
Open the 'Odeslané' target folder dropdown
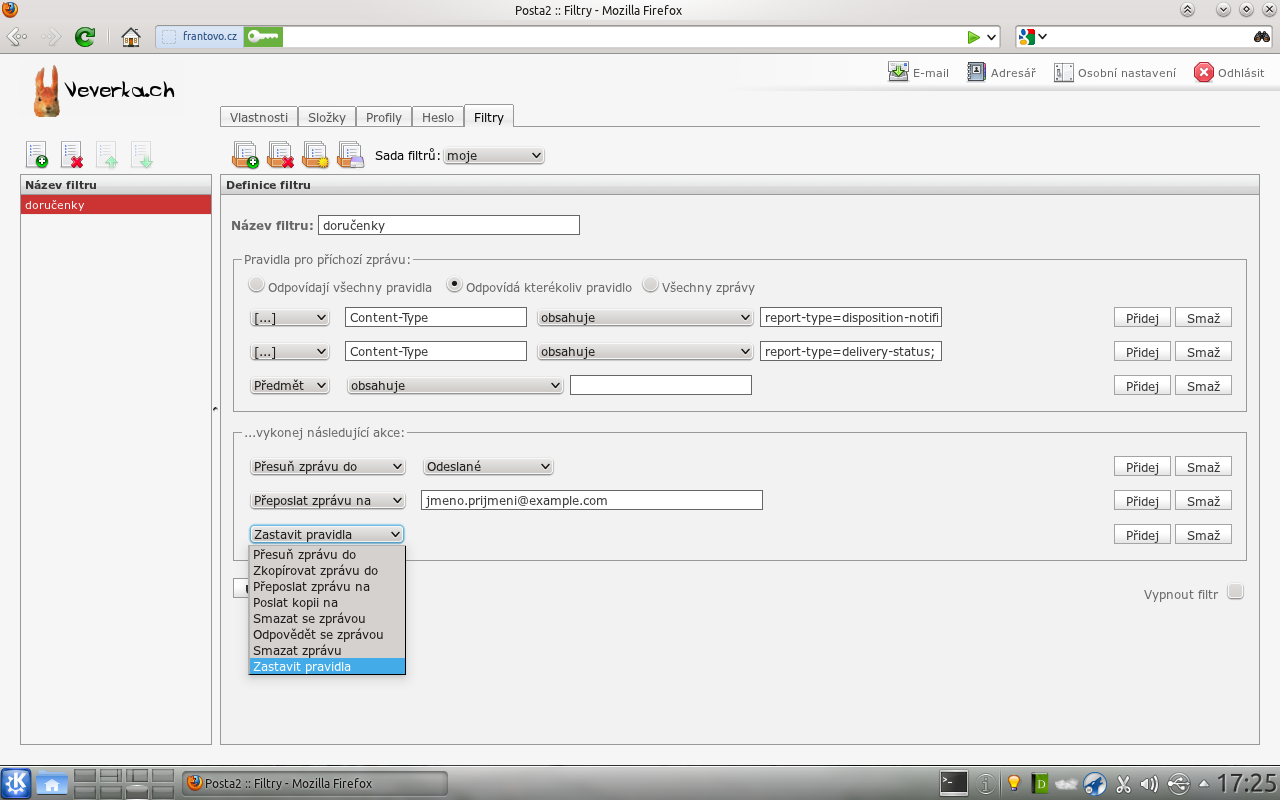click(488, 467)
